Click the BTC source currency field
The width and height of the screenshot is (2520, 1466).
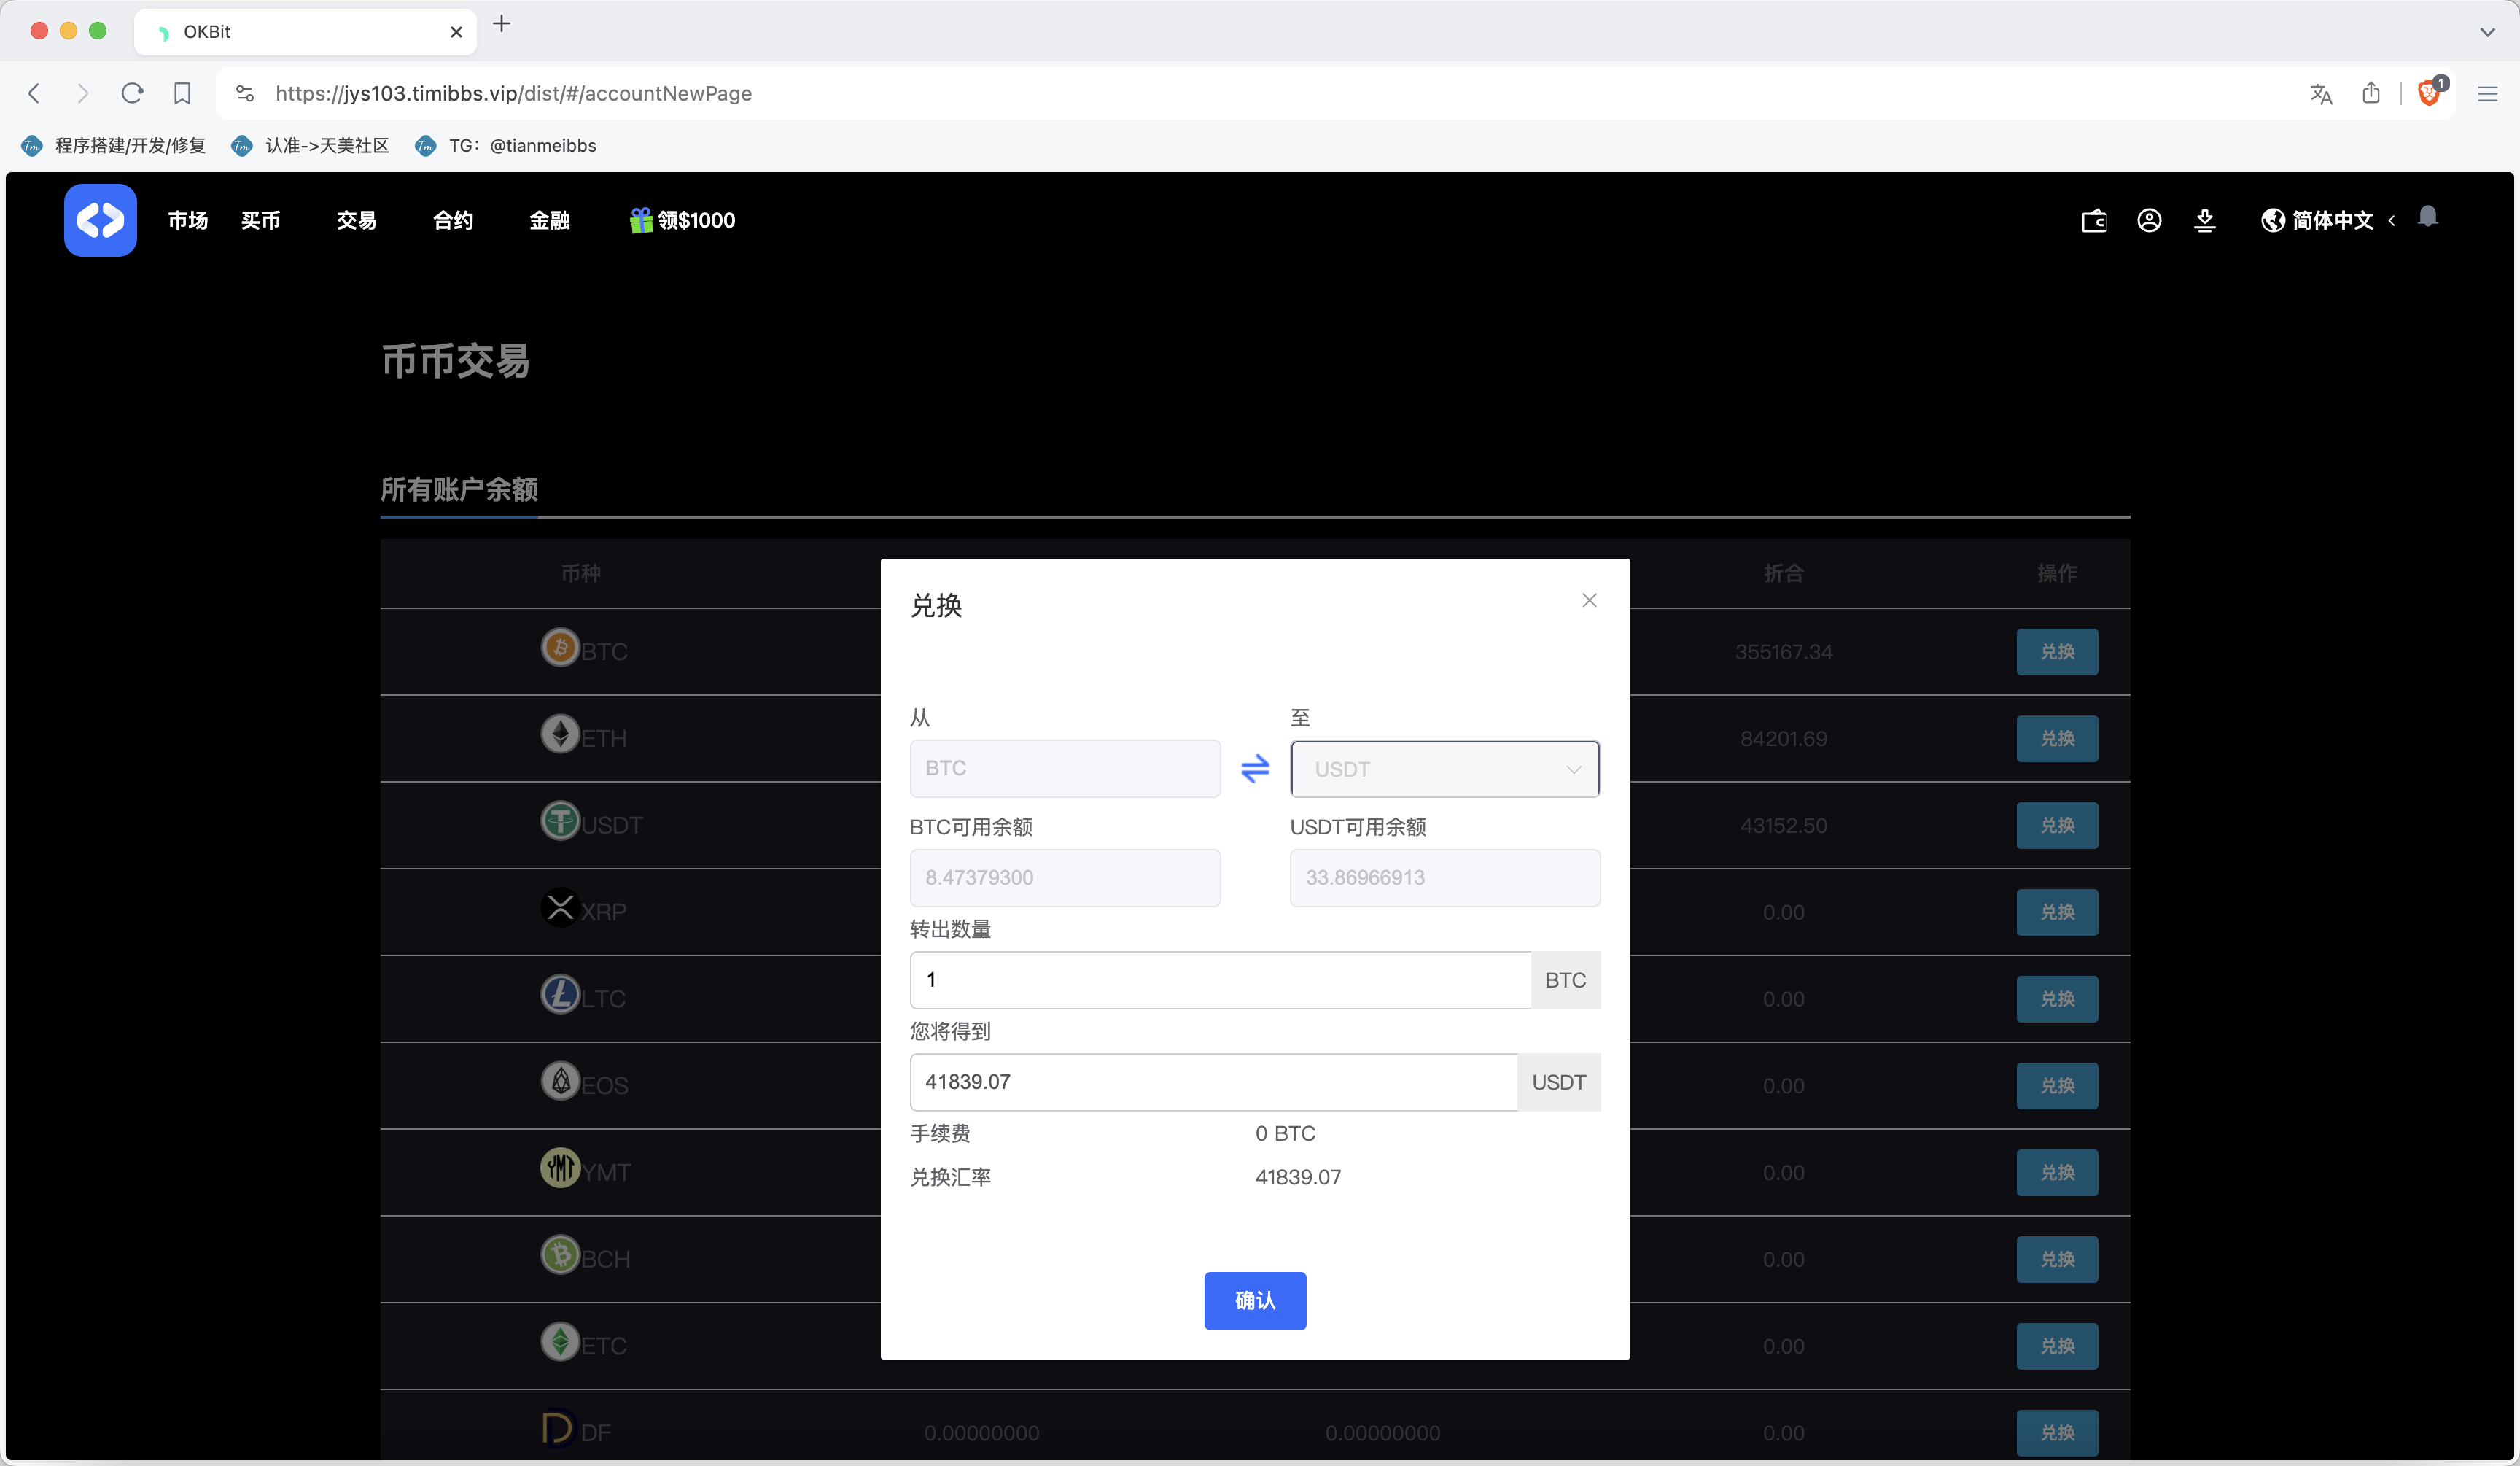coord(1065,768)
